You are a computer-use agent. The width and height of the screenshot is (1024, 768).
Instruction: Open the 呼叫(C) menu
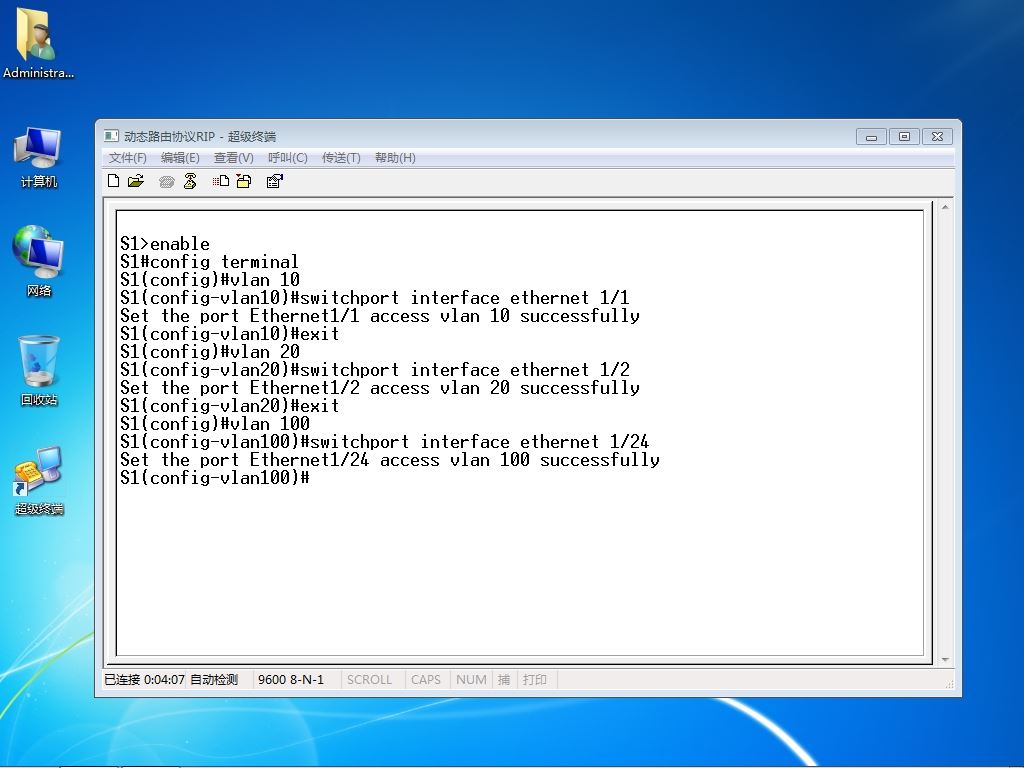coord(288,157)
